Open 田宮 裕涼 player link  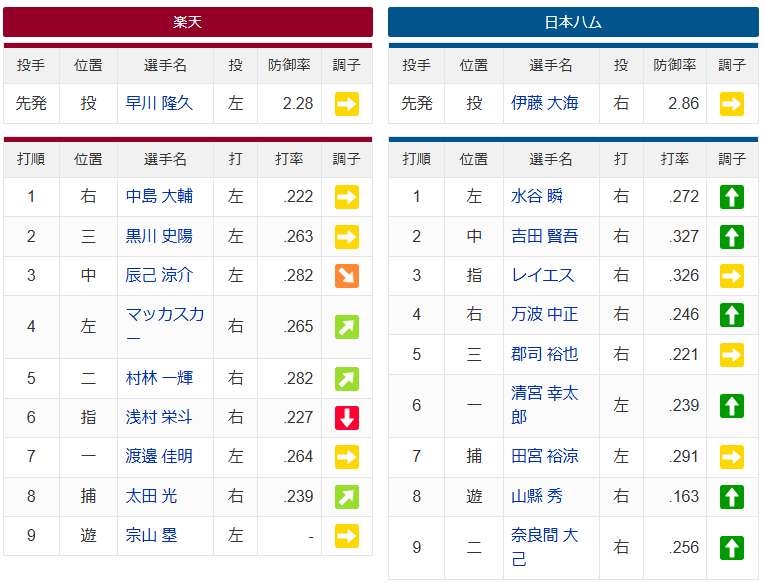(545, 456)
